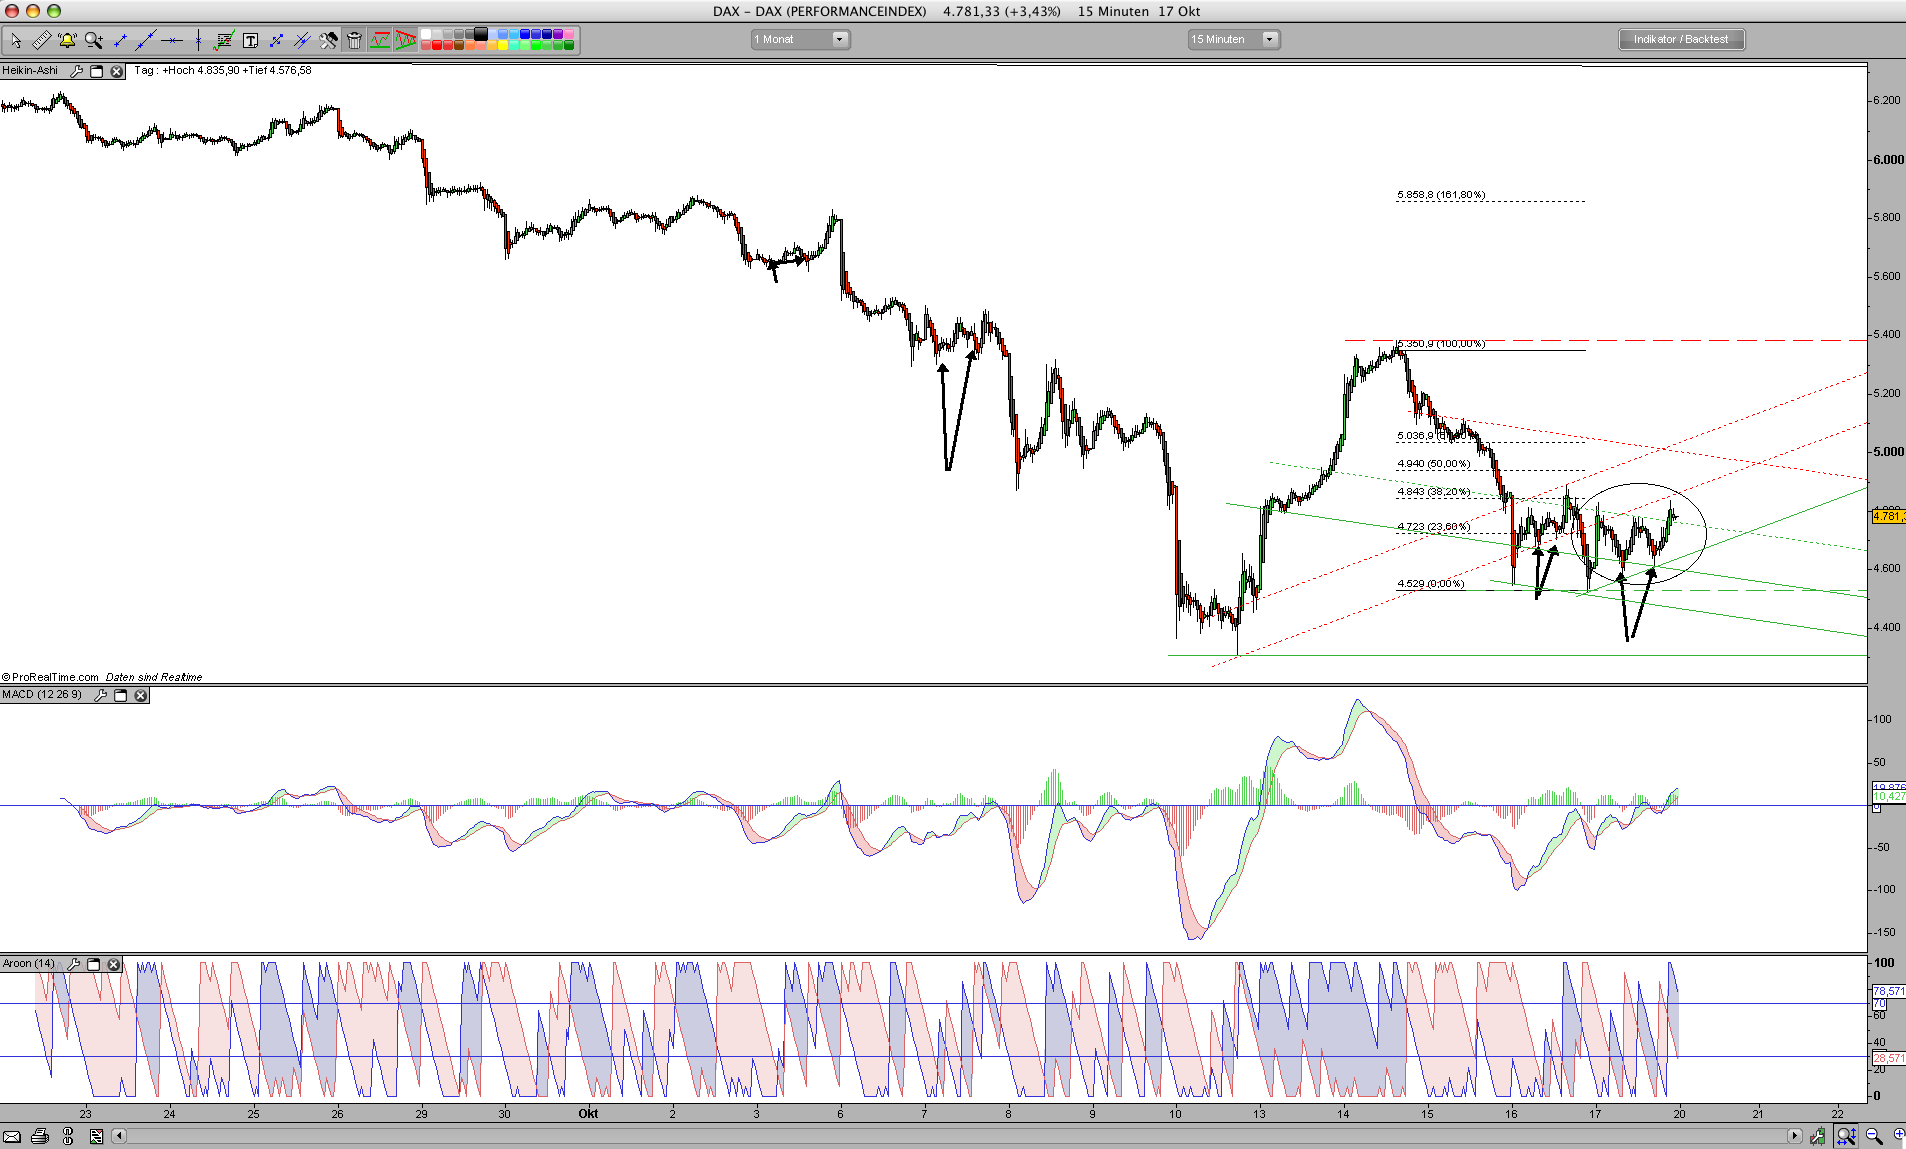
Task: Select the arrow pointer tool
Action: tap(16, 40)
